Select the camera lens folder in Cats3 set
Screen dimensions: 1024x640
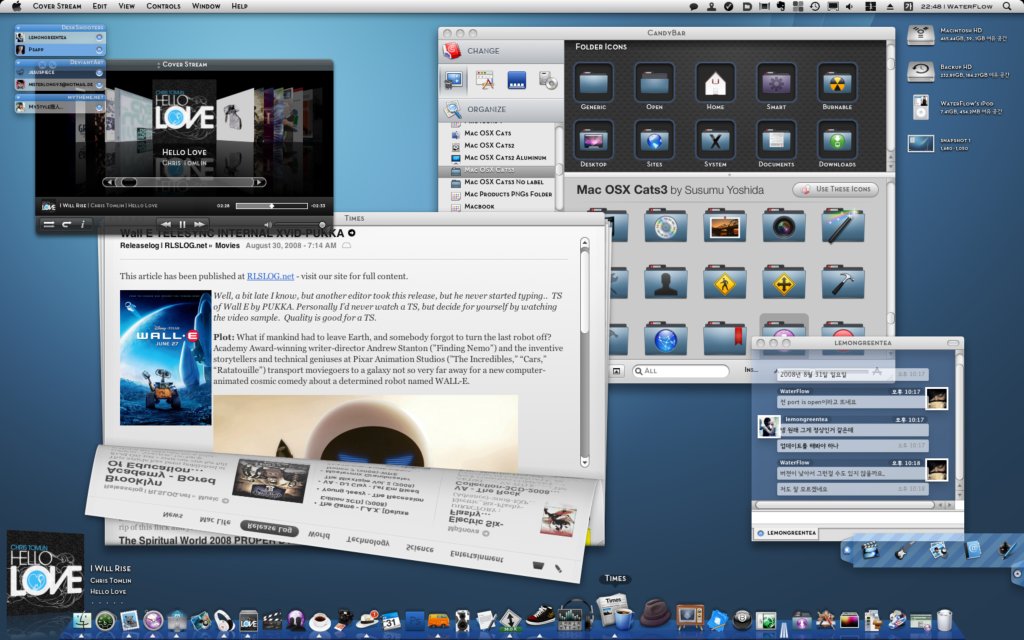point(783,226)
